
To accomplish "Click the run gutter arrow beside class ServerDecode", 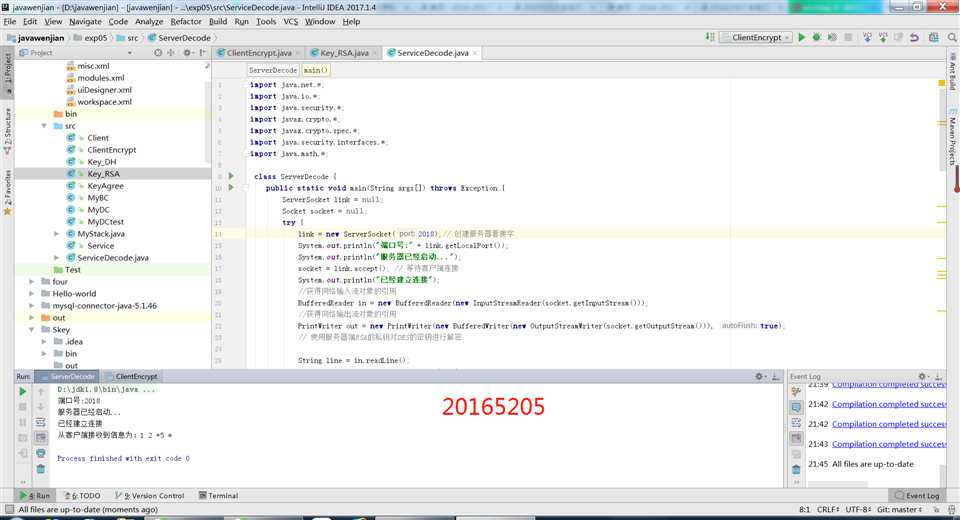I will click(x=231, y=176).
